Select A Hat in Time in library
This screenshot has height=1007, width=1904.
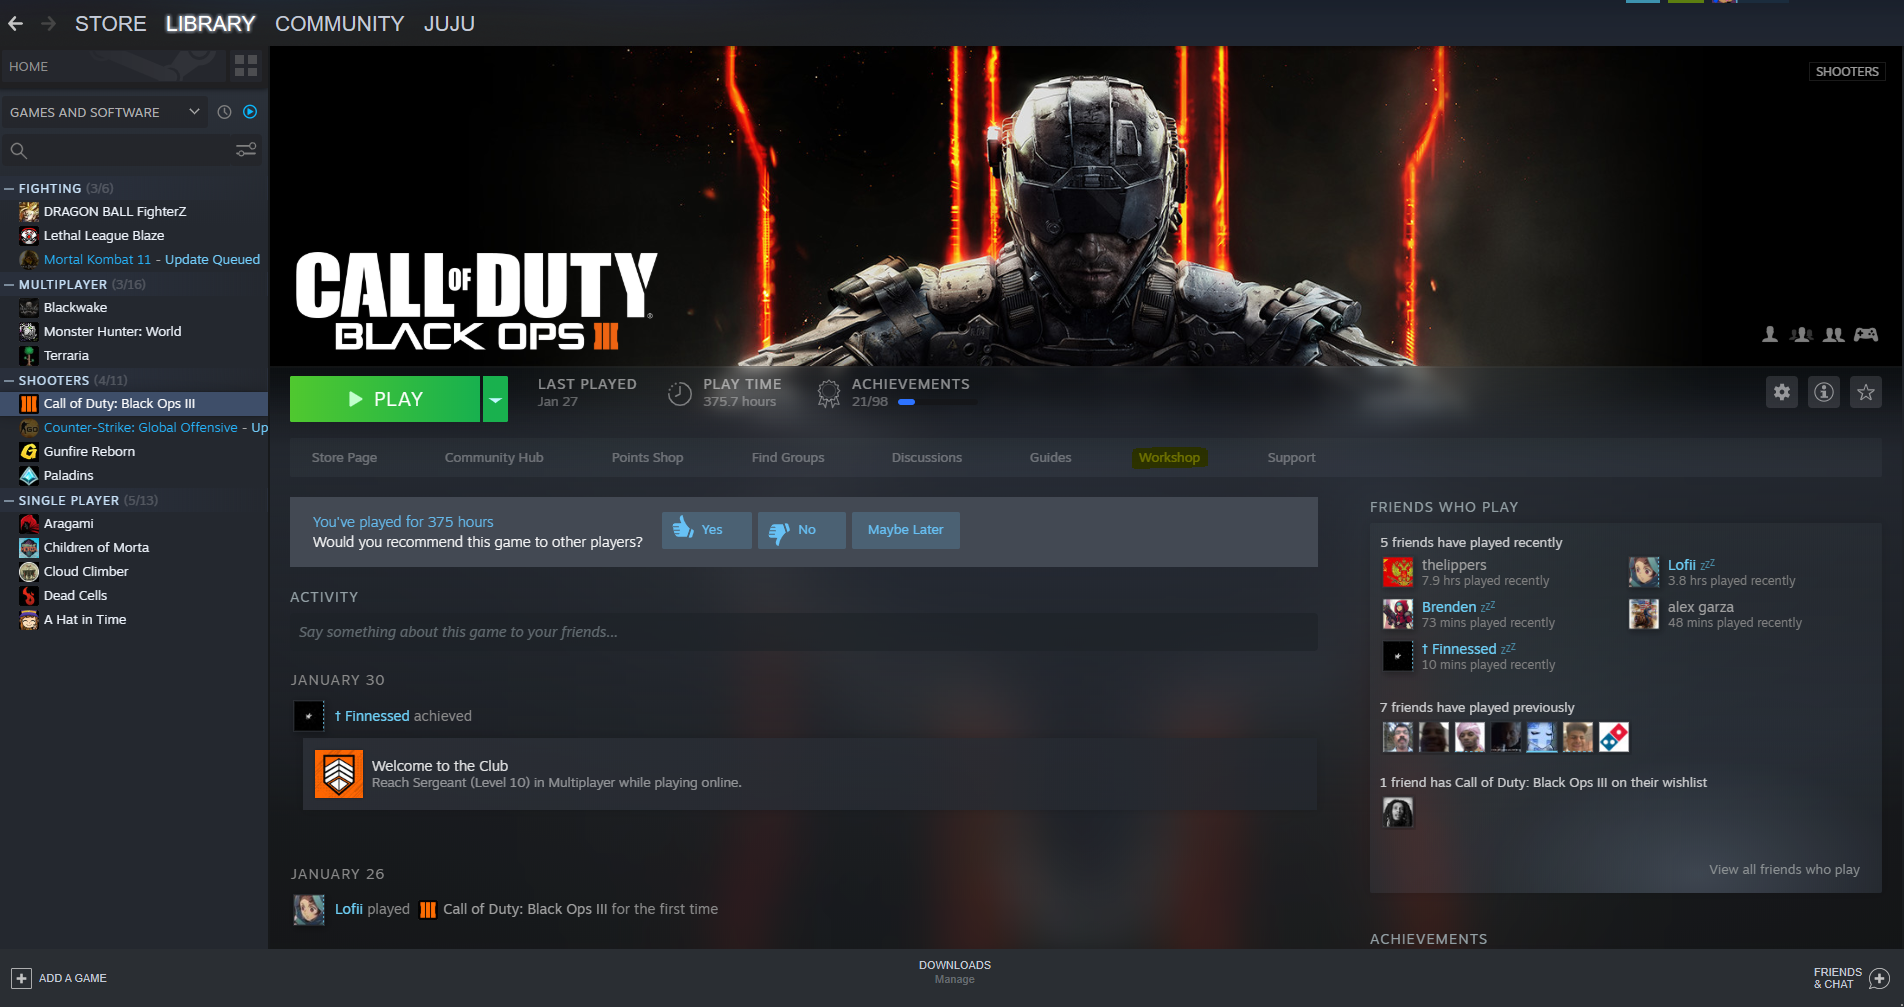134,619
